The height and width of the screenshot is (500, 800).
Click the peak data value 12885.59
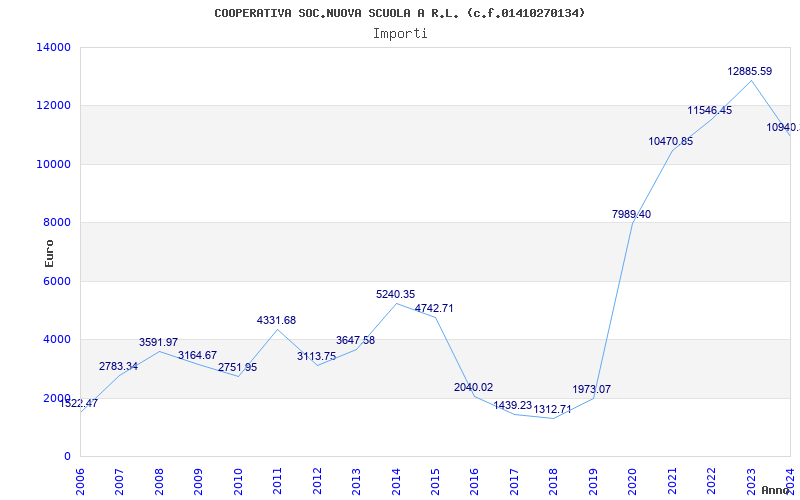[x=750, y=71]
